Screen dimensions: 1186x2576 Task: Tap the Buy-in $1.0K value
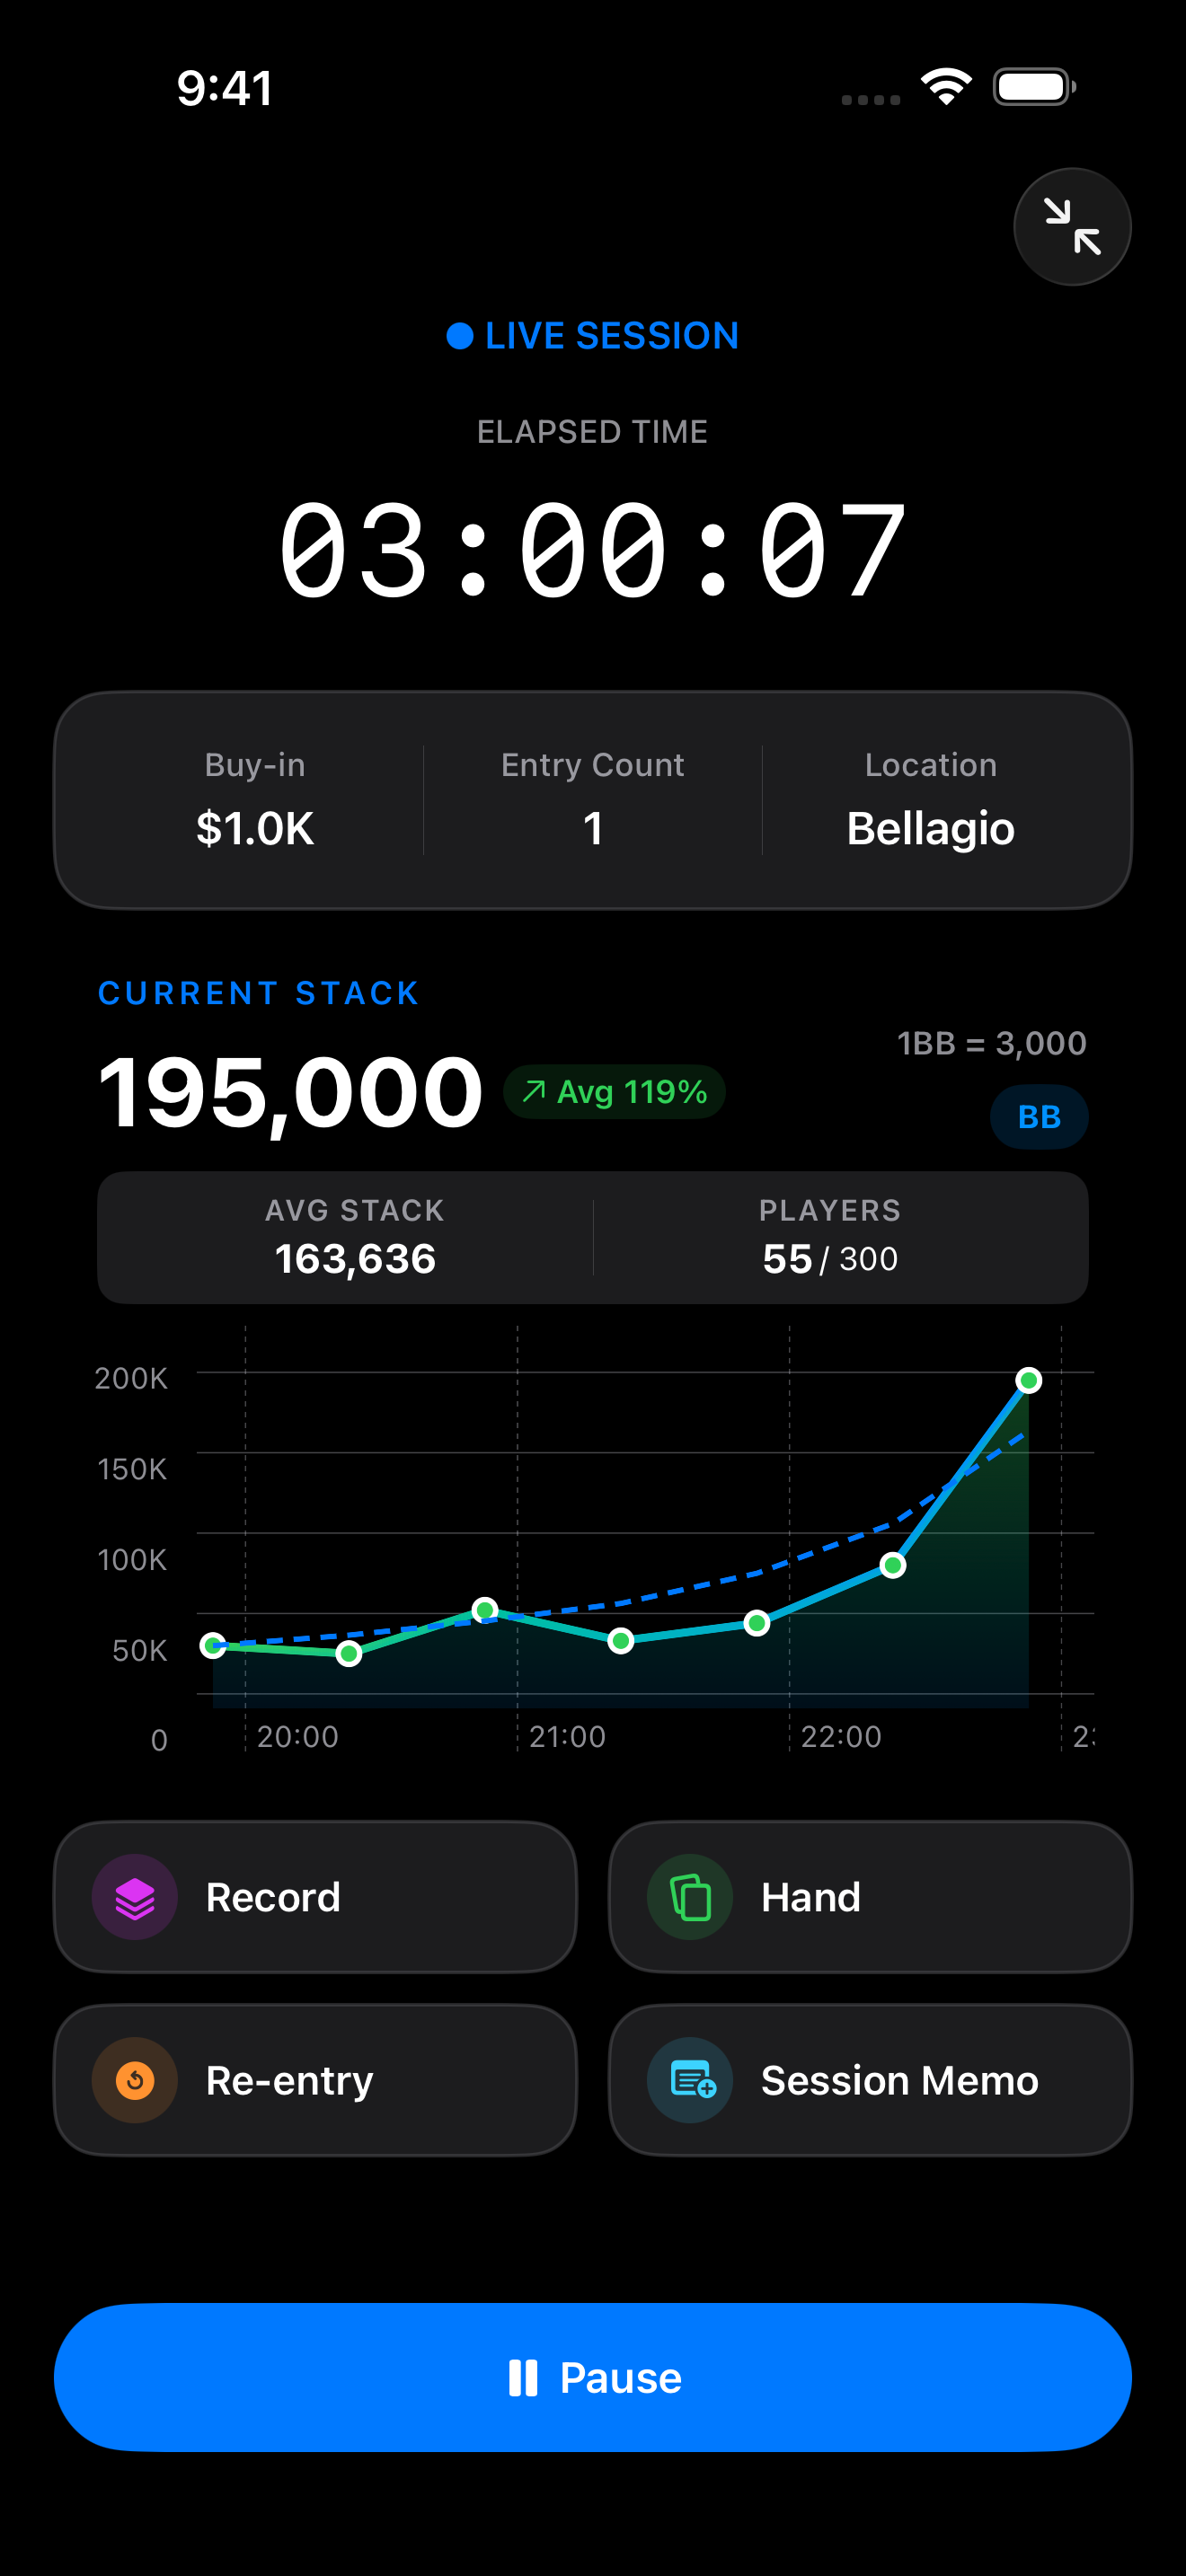coord(255,828)
